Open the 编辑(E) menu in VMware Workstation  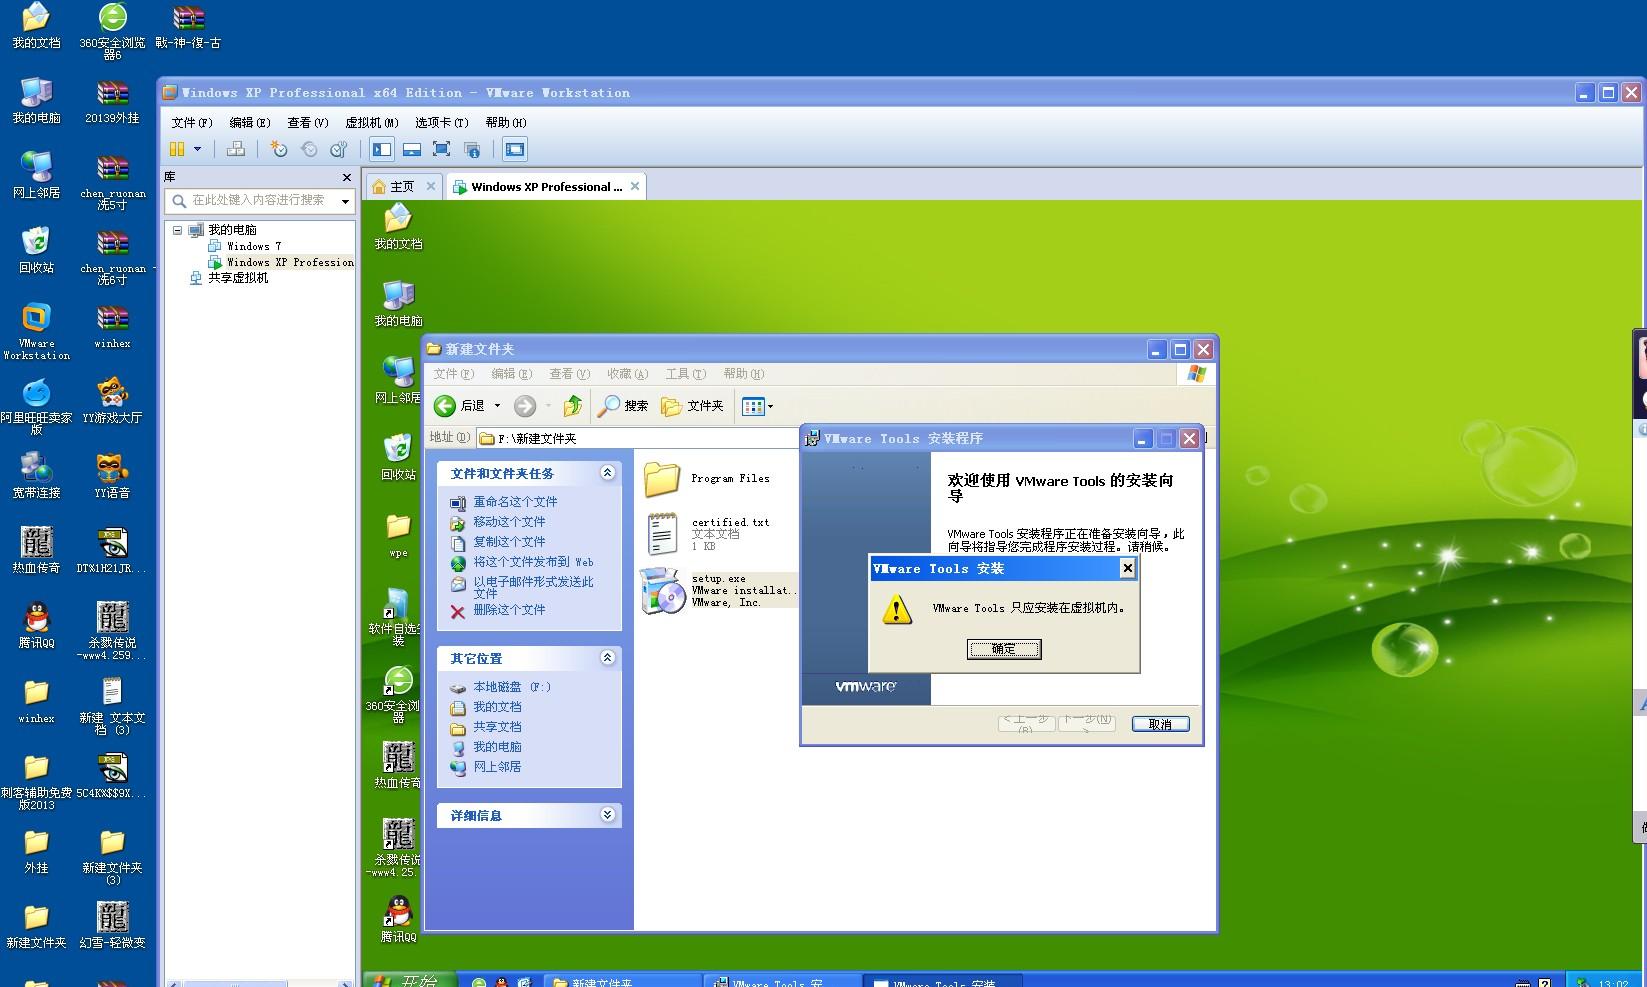pos(249,122)
